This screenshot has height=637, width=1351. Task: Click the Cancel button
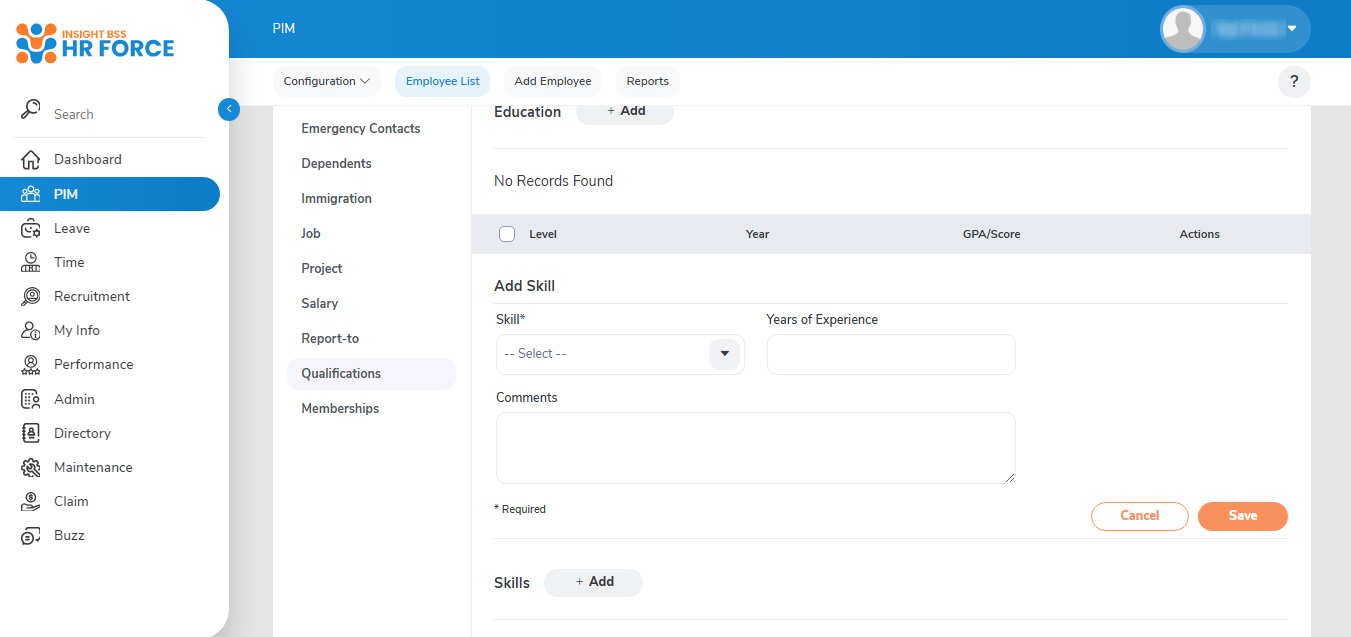click(x=1139, y=516)
